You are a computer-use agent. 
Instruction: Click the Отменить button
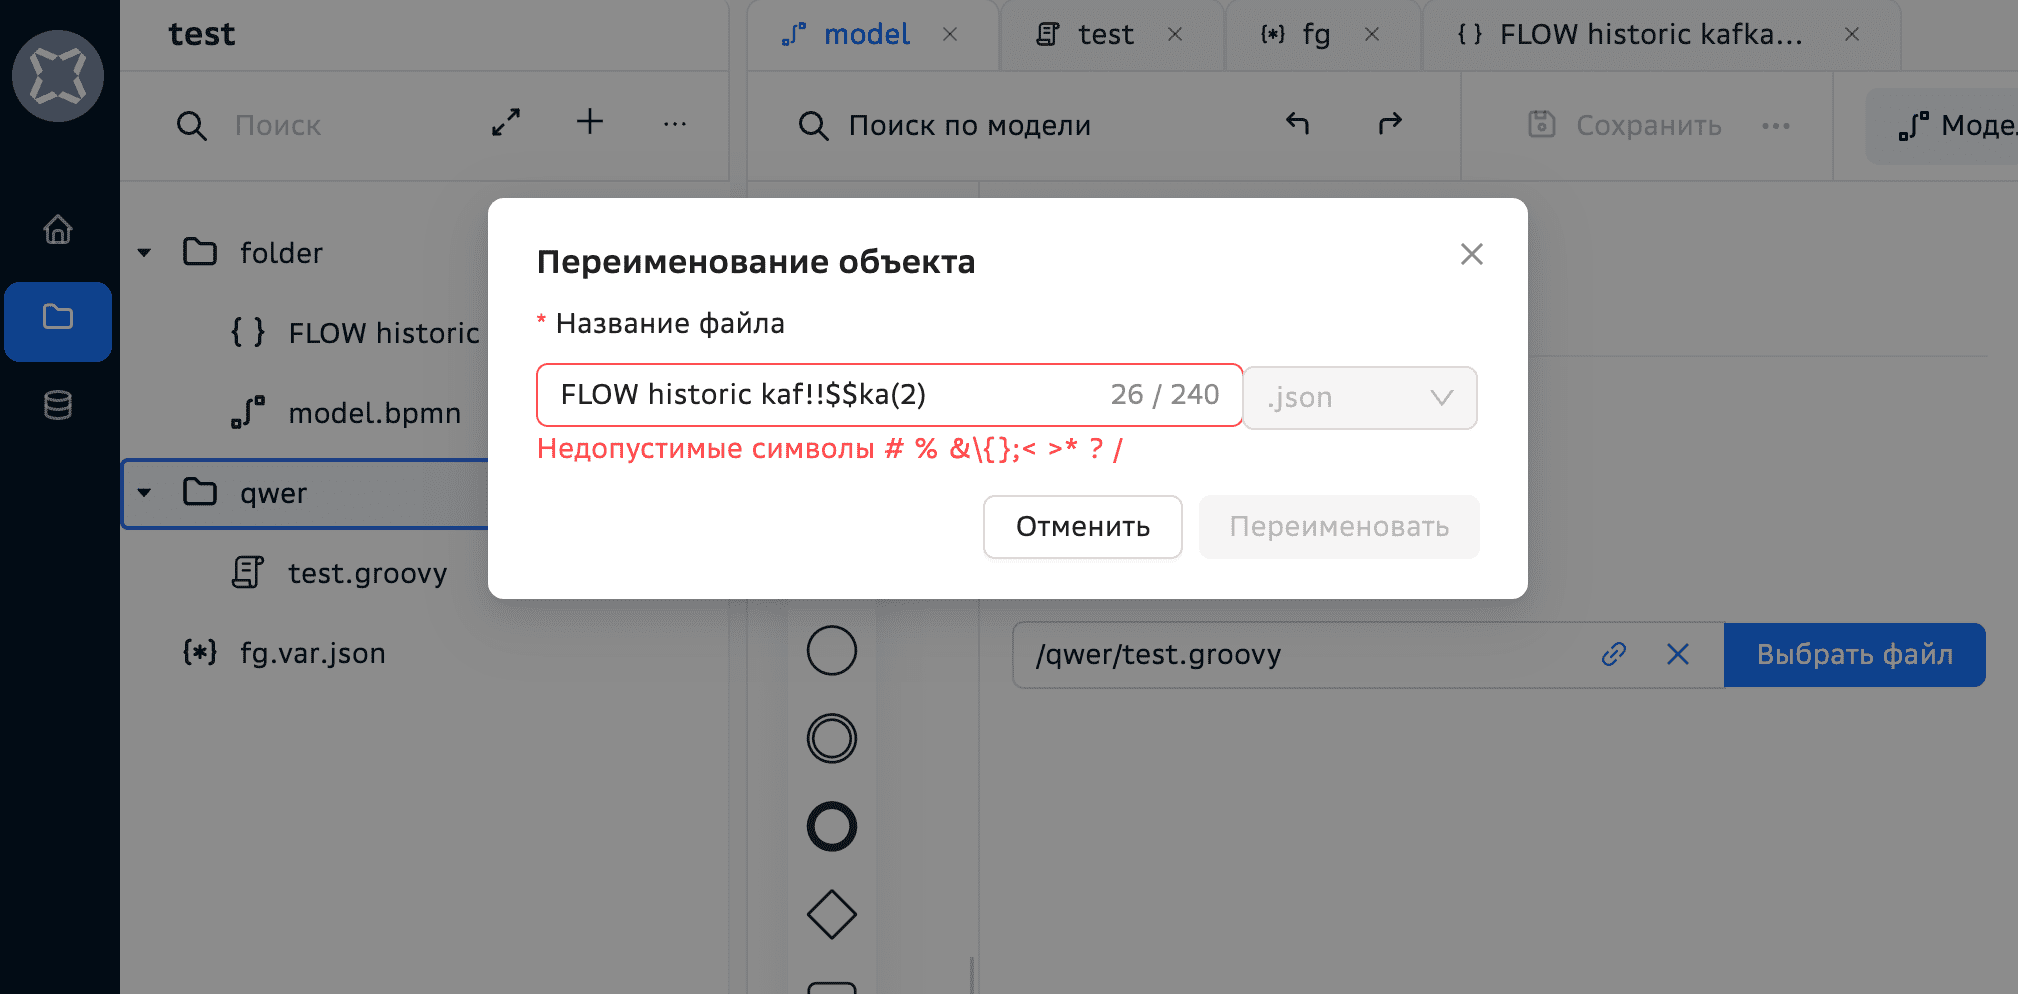pyautogui.click(x=1082, y=527)
